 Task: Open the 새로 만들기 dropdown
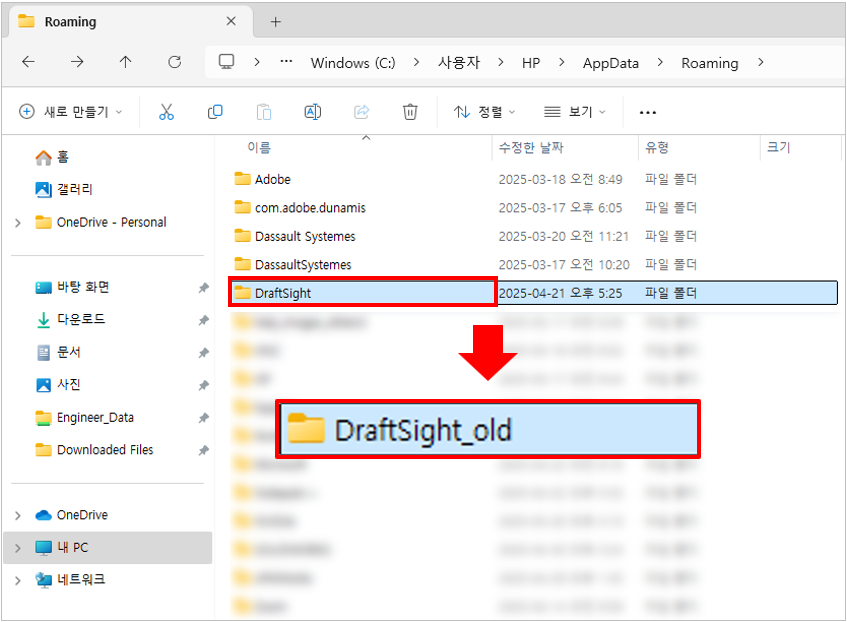[70, 112]
